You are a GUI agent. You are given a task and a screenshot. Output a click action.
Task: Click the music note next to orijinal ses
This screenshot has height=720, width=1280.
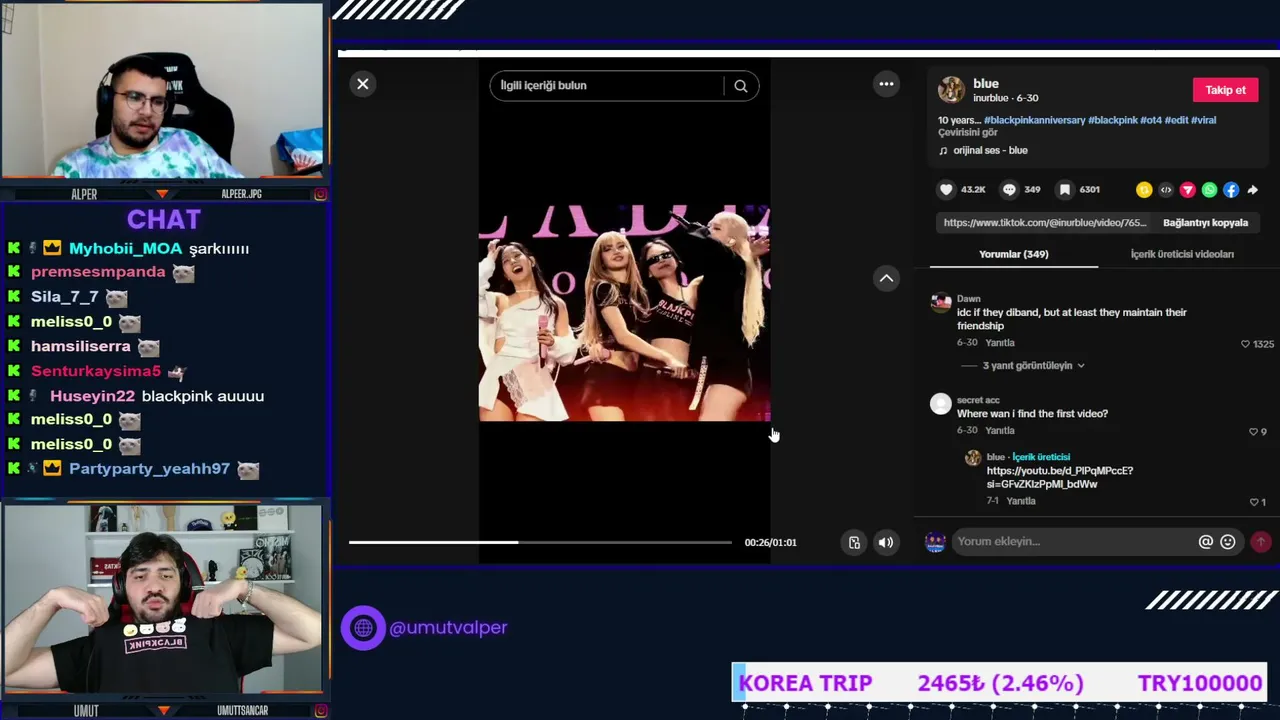943,151
